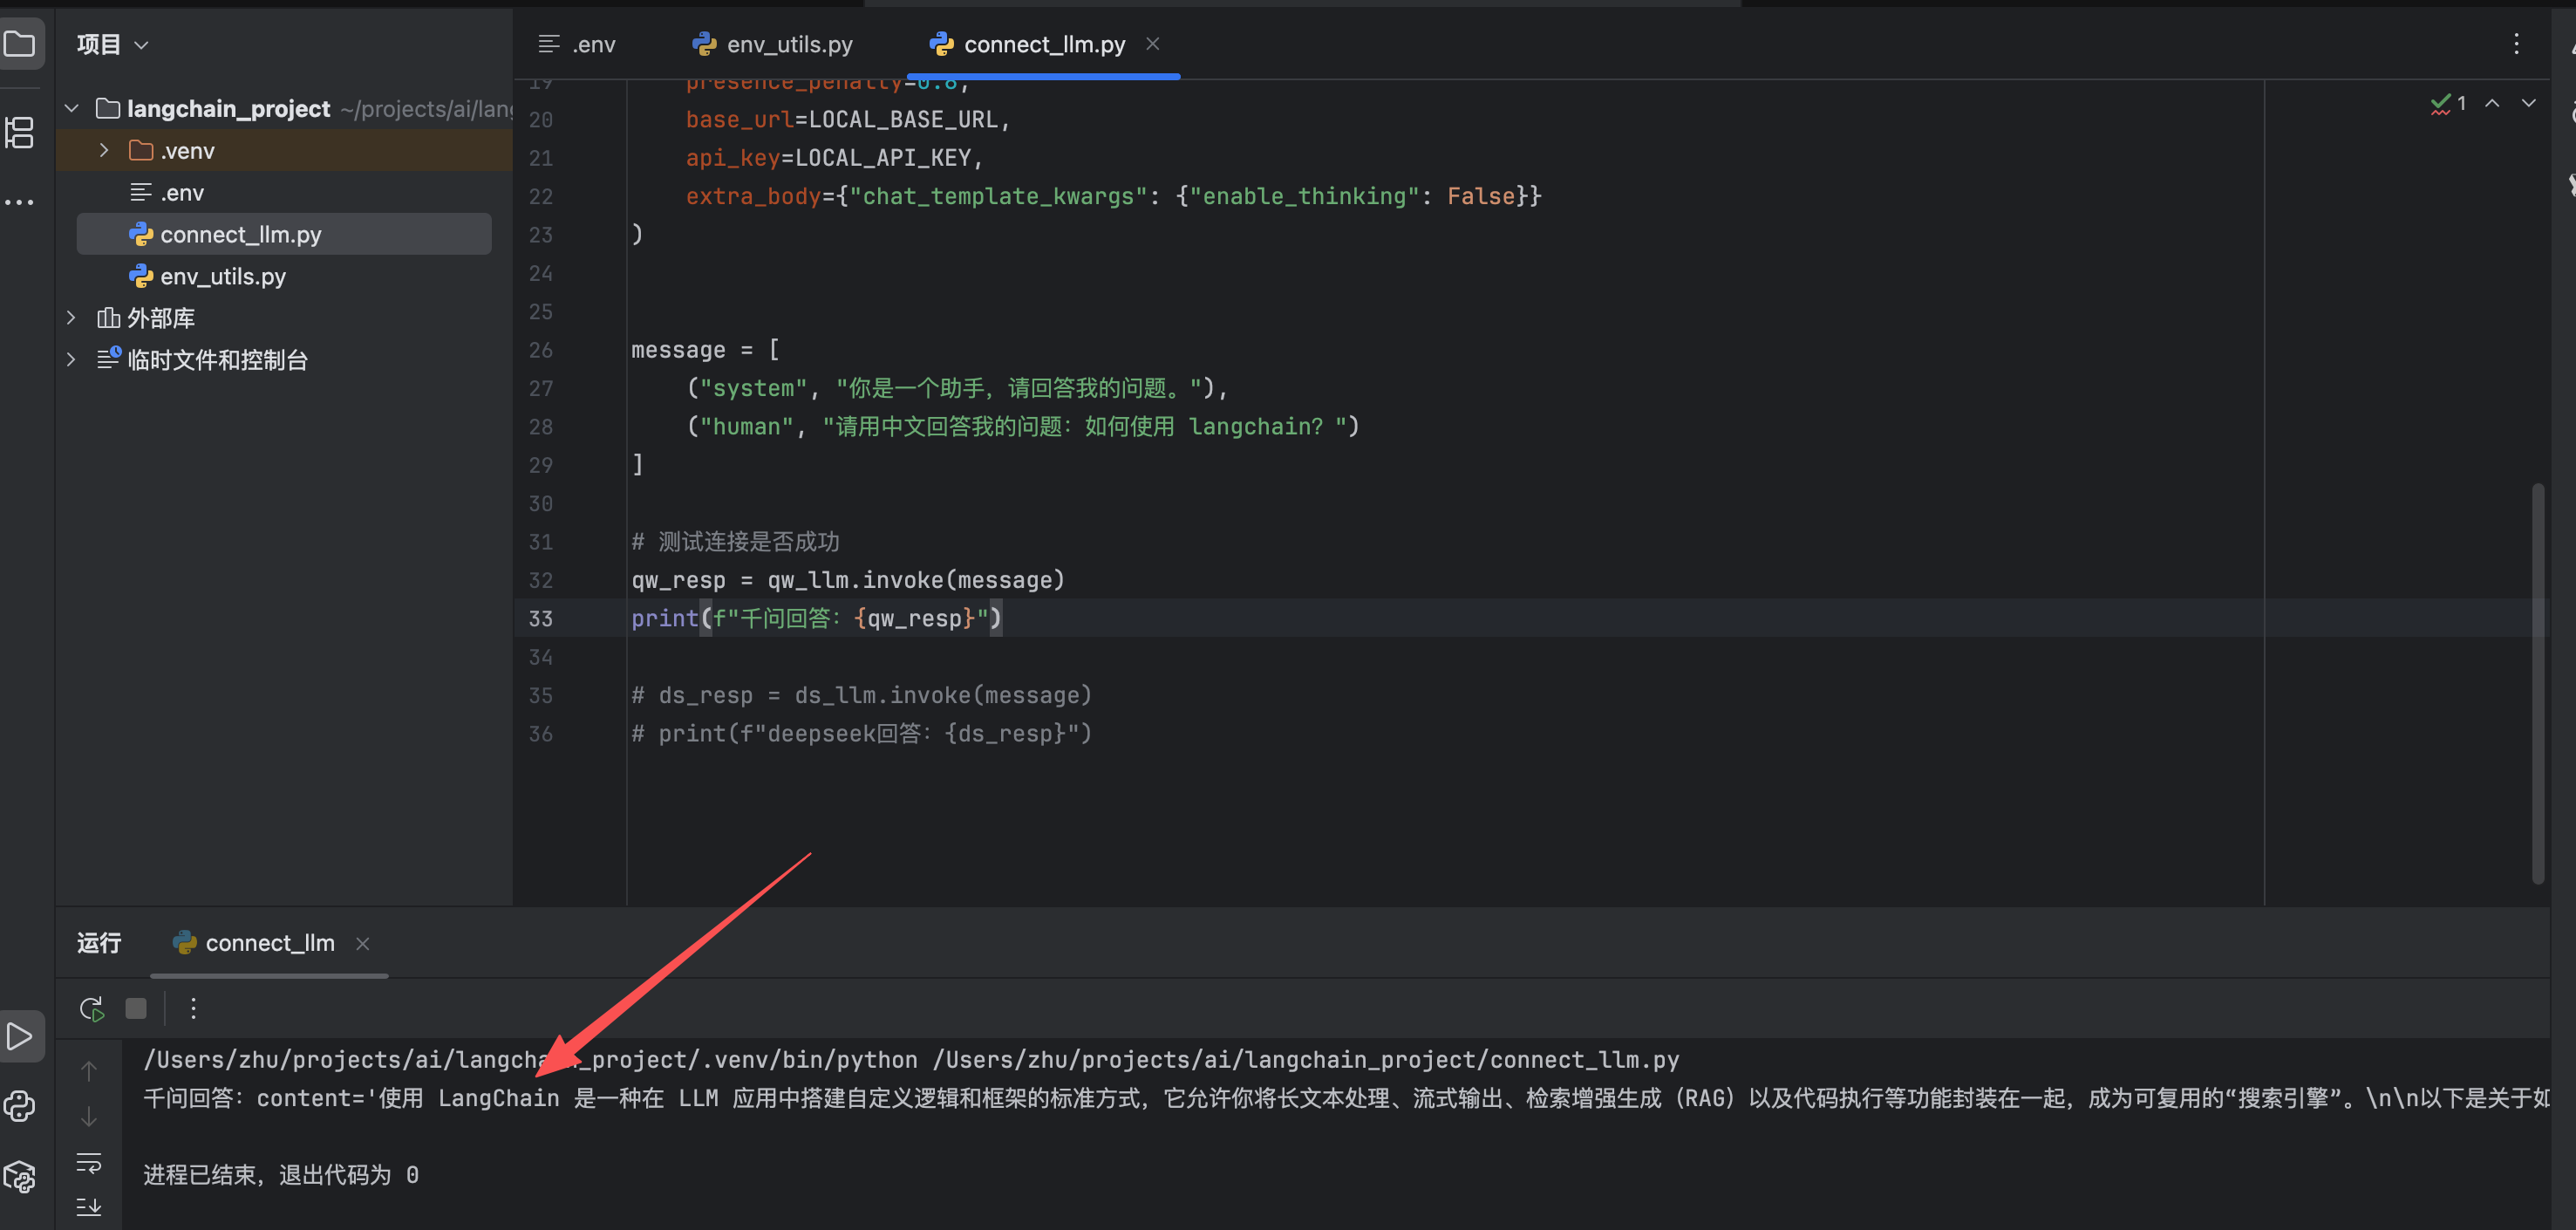The height and width of the screenshot is (1230, 2576).
Task: Click the 运行 panel title
Action: click(x=99, y=943)
